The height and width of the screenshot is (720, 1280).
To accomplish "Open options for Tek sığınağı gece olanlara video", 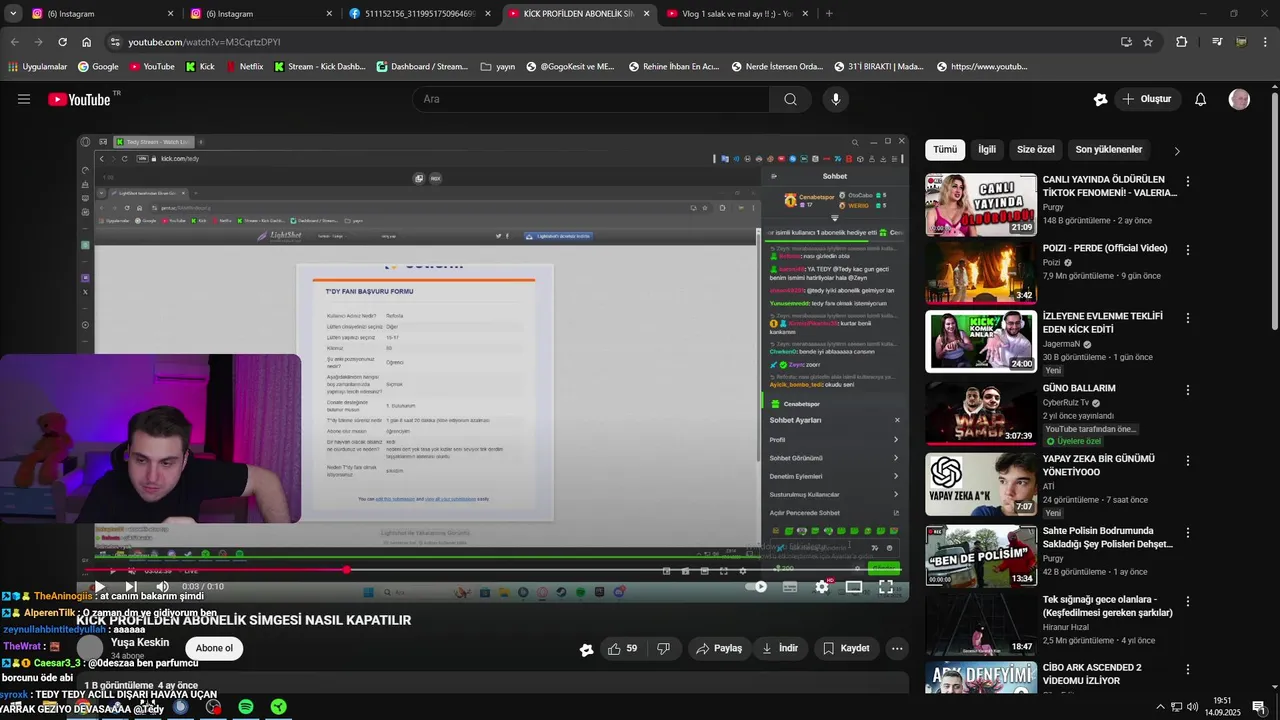I will coord(1188,601).
